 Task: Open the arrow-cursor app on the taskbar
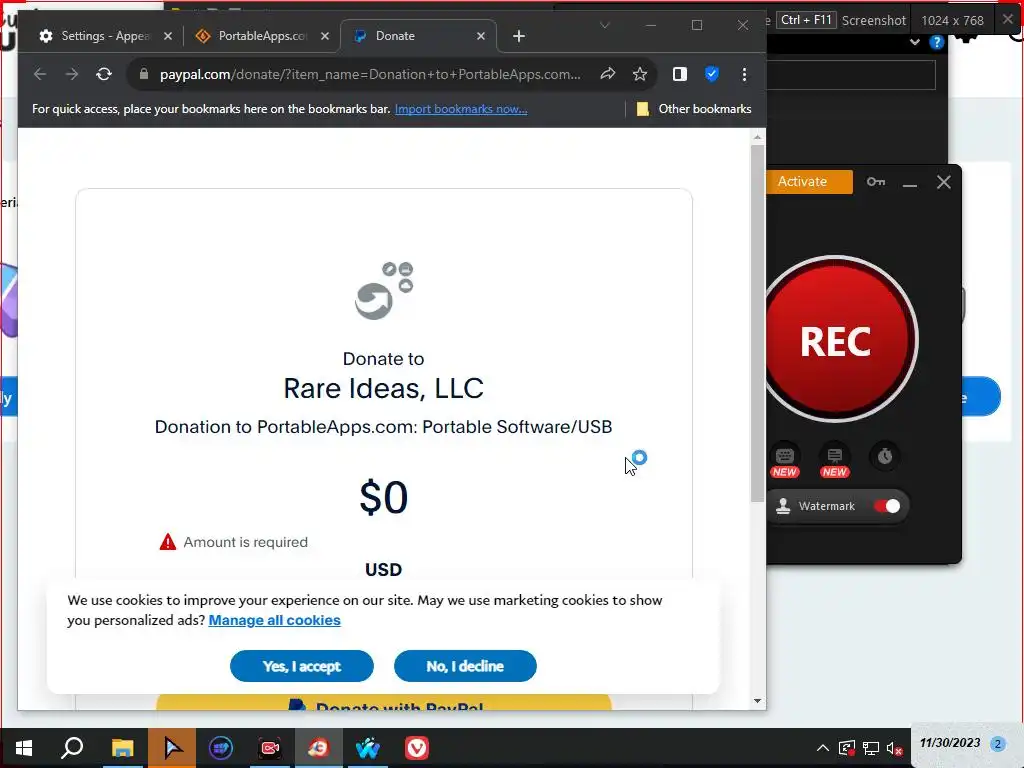tap(172, 748)
